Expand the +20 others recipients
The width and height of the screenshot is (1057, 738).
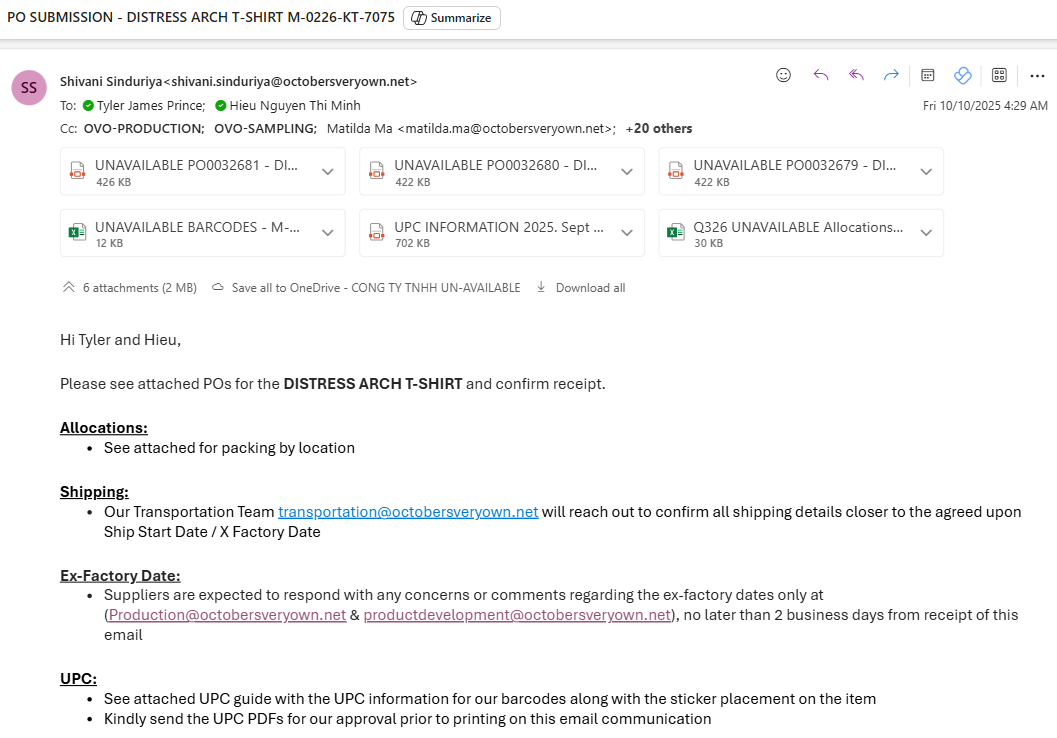click(x=659, y=128)
